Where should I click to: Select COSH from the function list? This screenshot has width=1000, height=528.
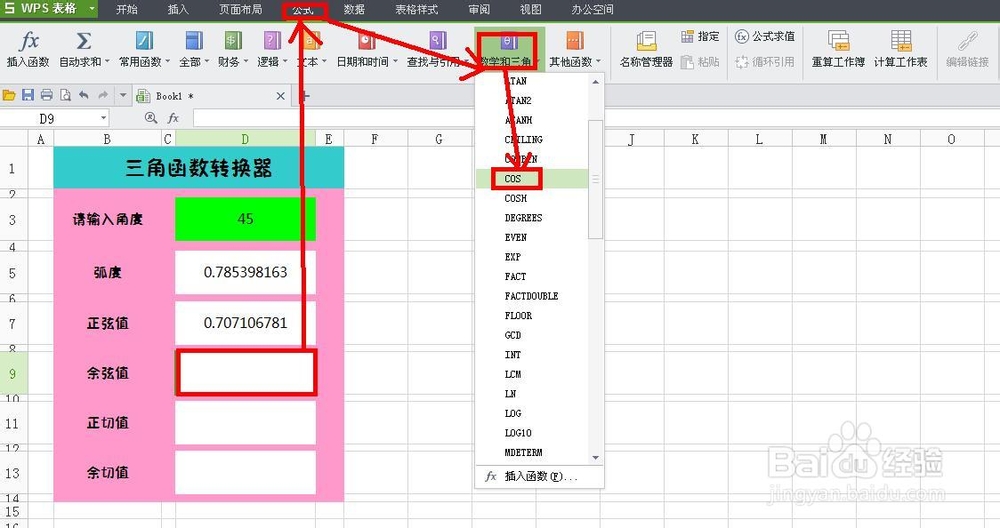point(532,198)
